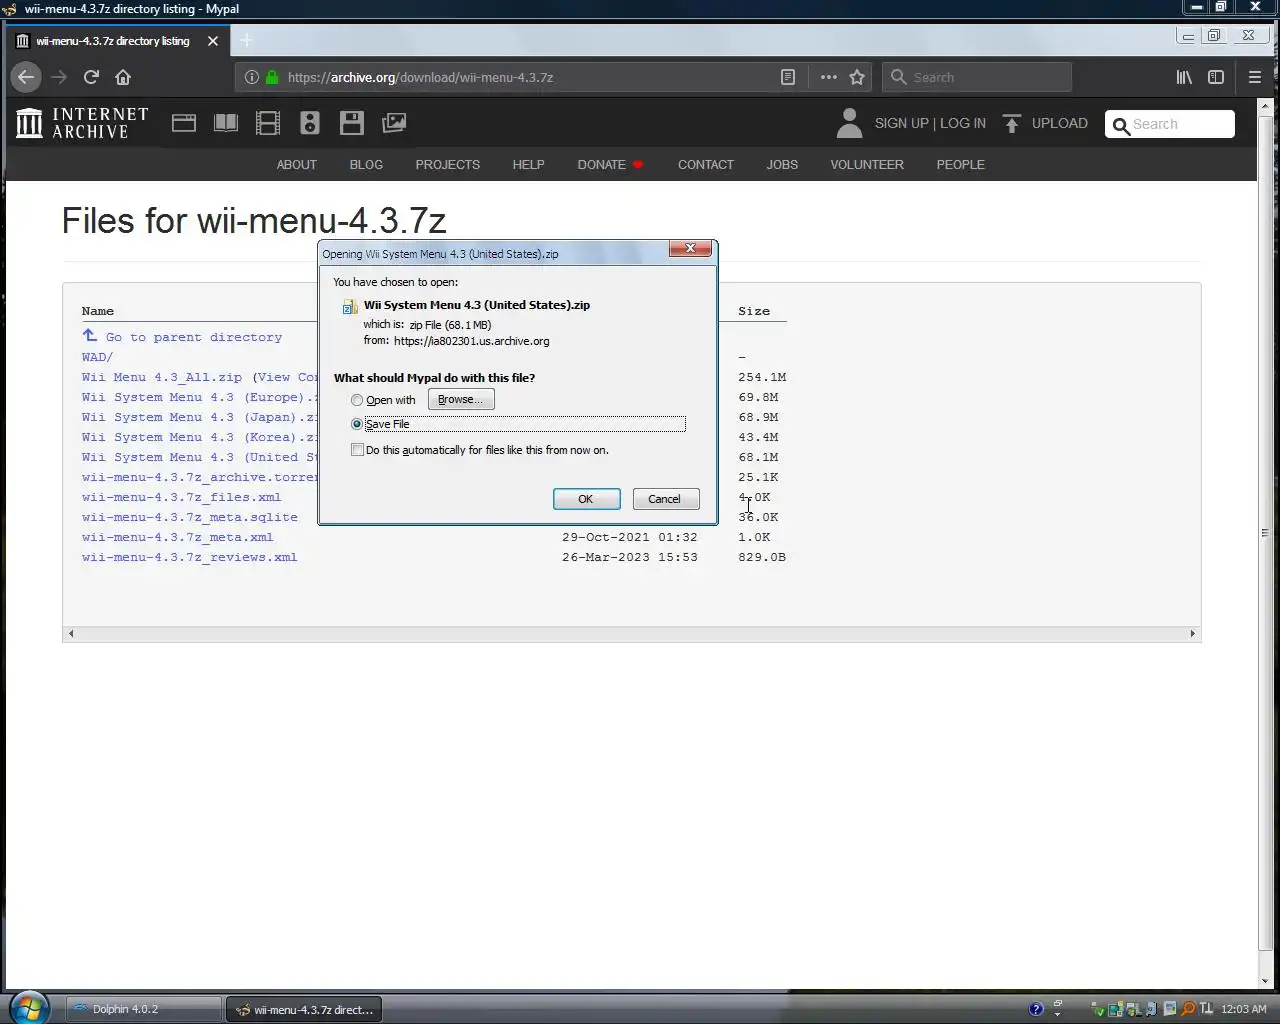This screenshot has height=1024, width=1280.
Task: Open the Images icon
Action: (x=394, y=123)
